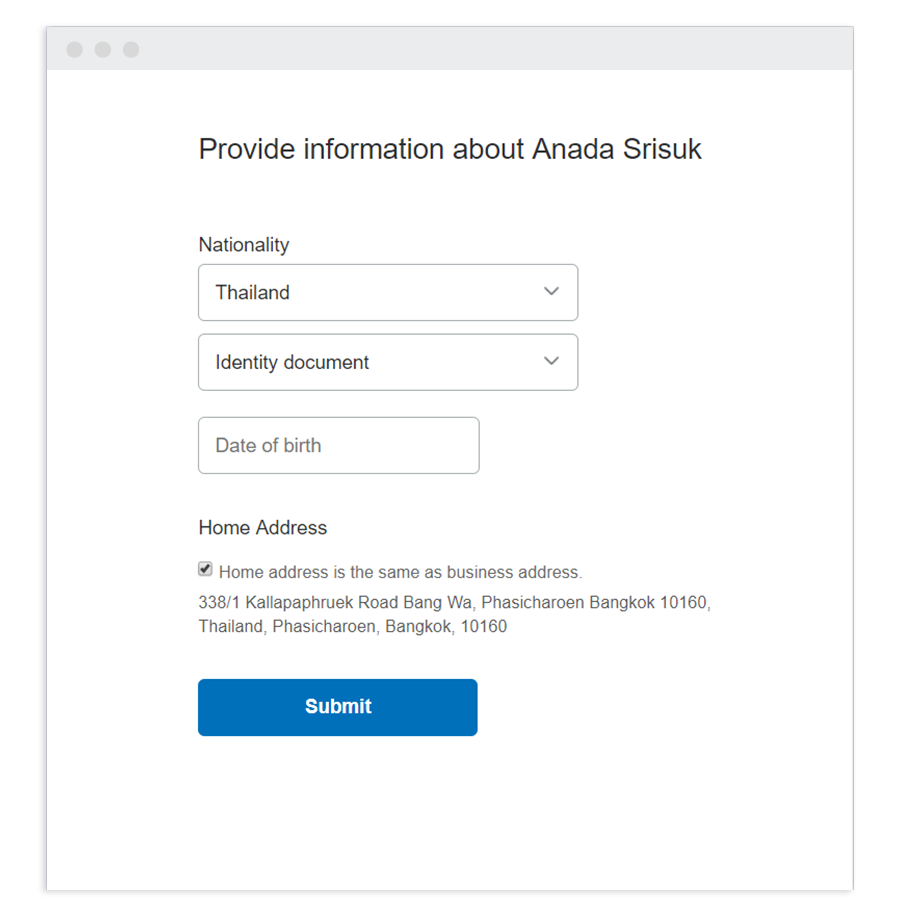
Task: Click the middle gray window dot
Action: coord(103,50)
